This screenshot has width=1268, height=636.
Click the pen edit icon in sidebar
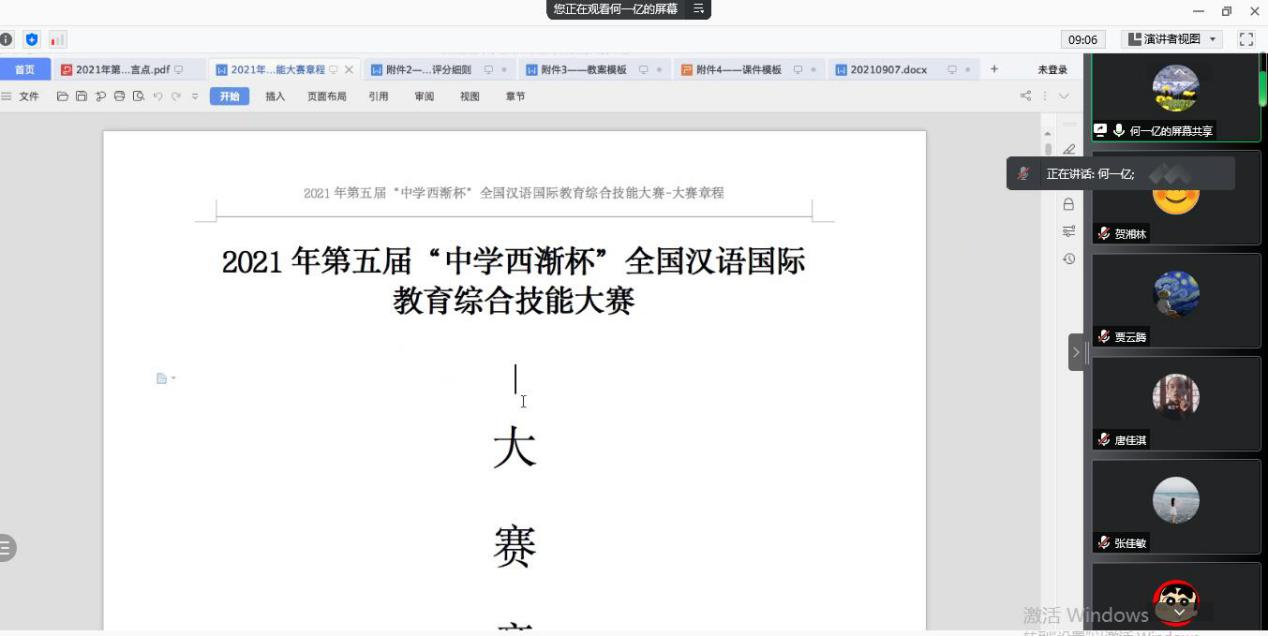click(1068, 150)
